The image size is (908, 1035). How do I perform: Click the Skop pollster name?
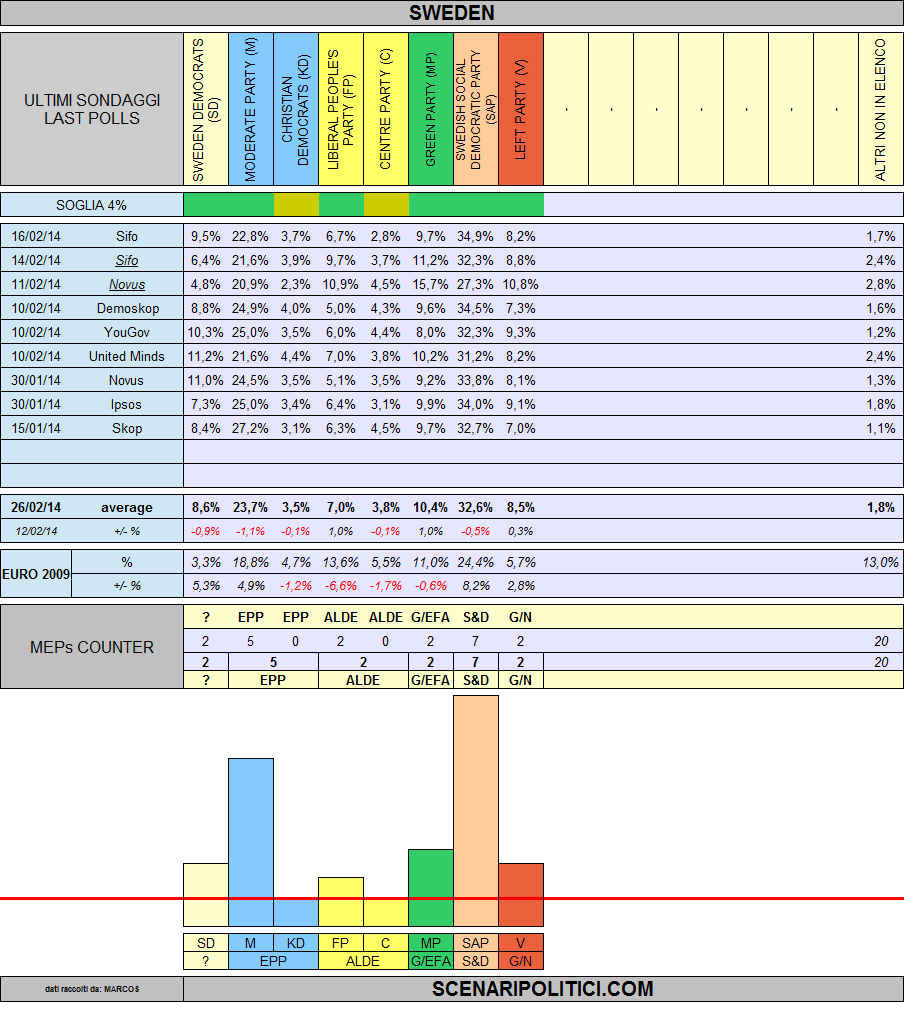127,428
